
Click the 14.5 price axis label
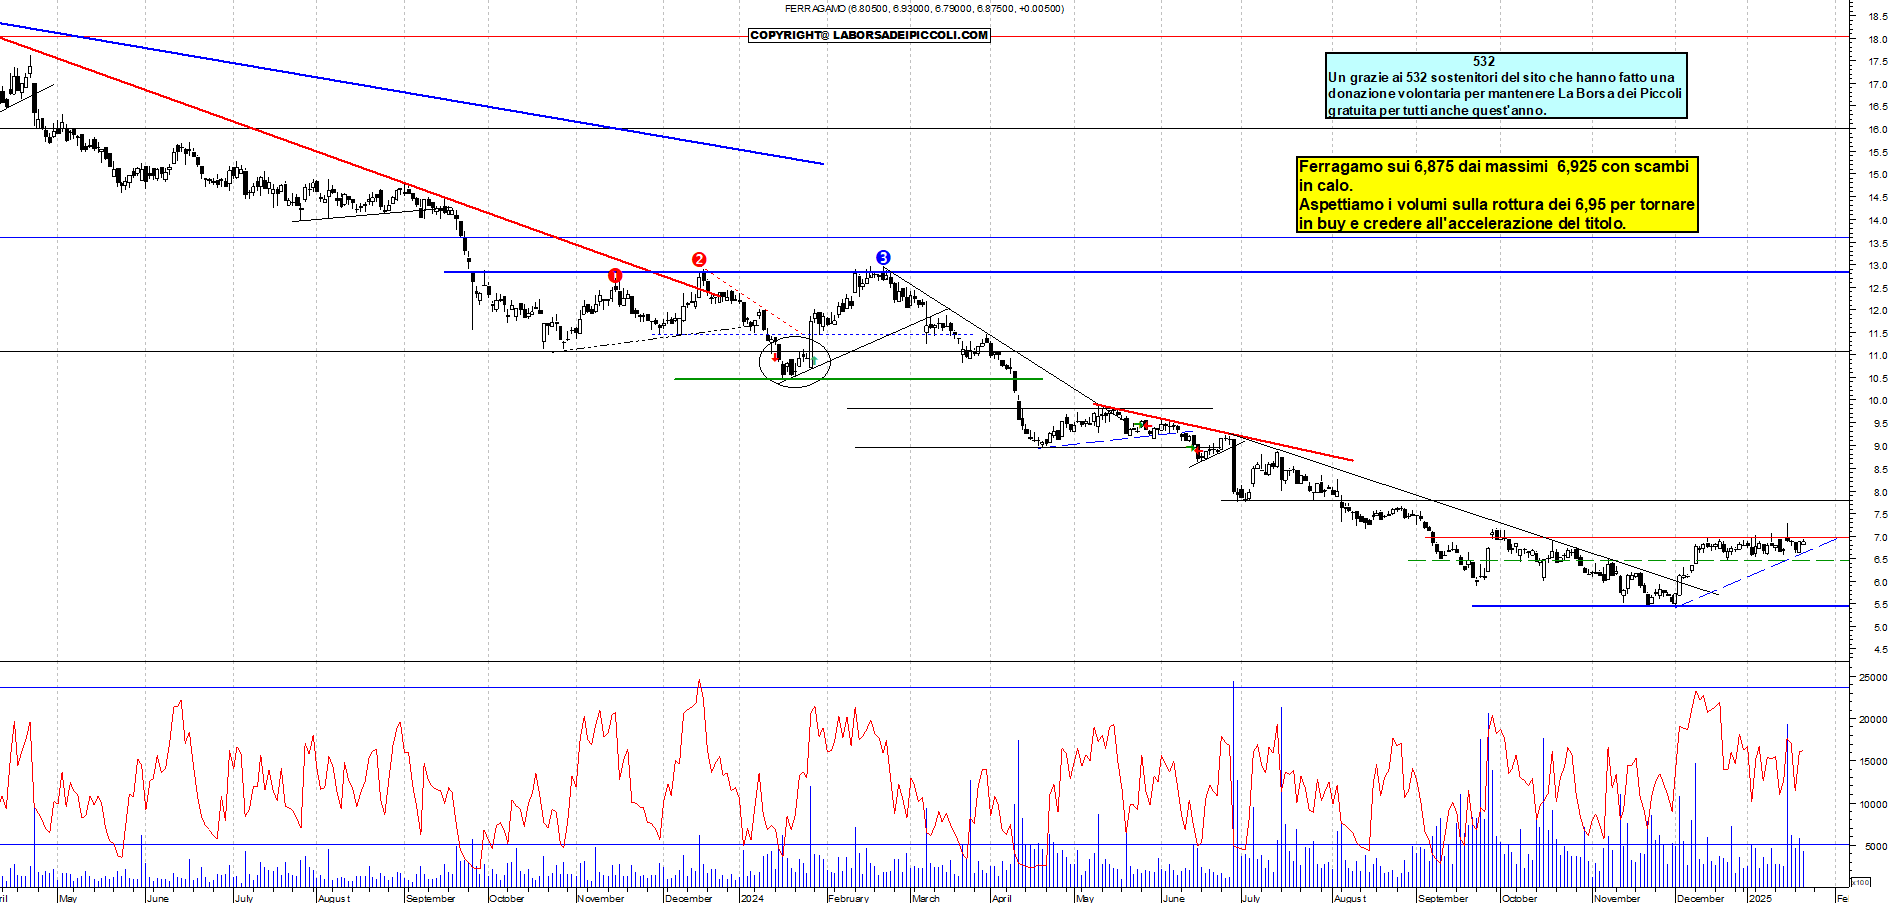pyautogui.click(x=1877, y=198)
